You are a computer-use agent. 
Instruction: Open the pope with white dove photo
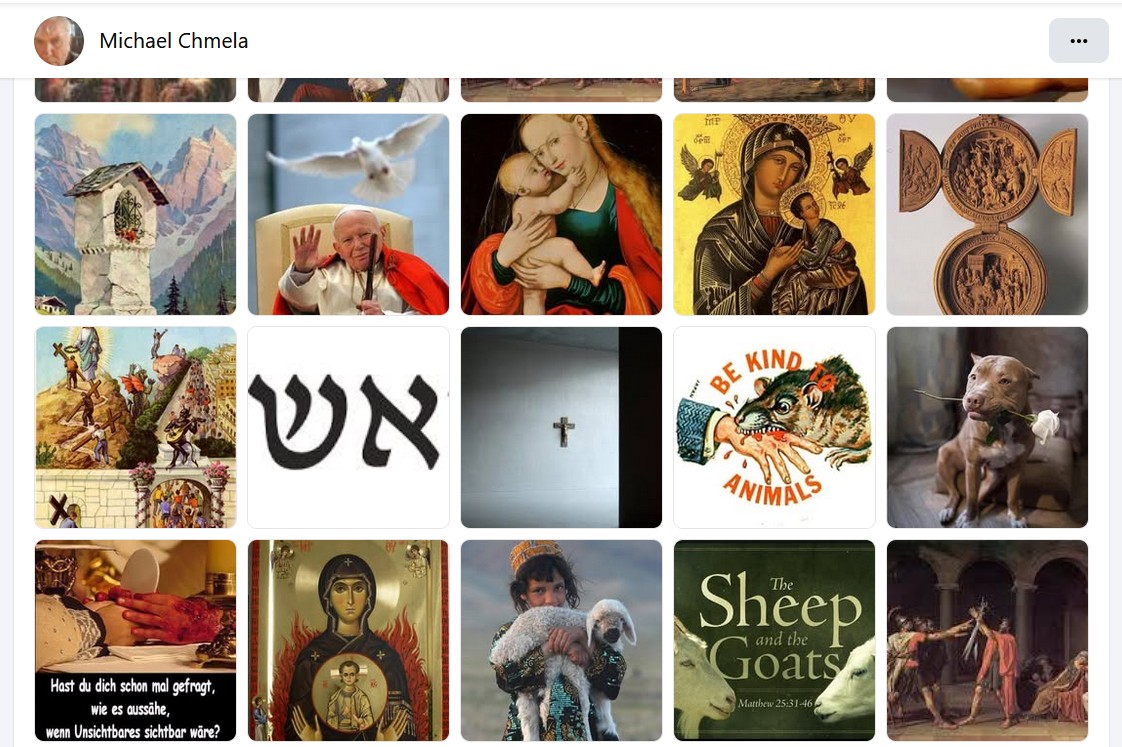[348, 214]
